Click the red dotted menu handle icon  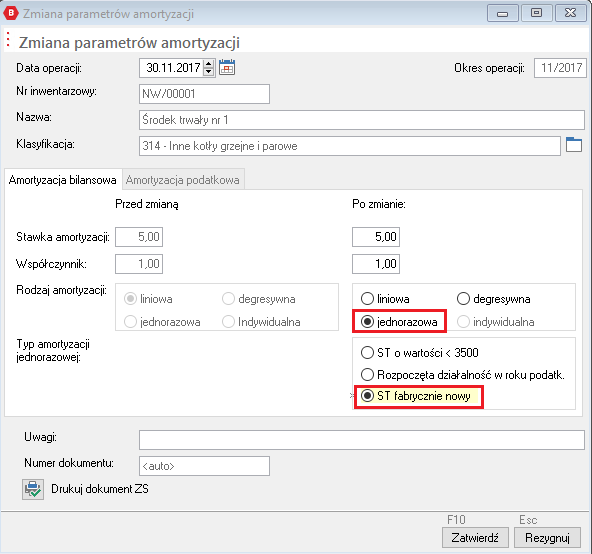pos(8,40)
